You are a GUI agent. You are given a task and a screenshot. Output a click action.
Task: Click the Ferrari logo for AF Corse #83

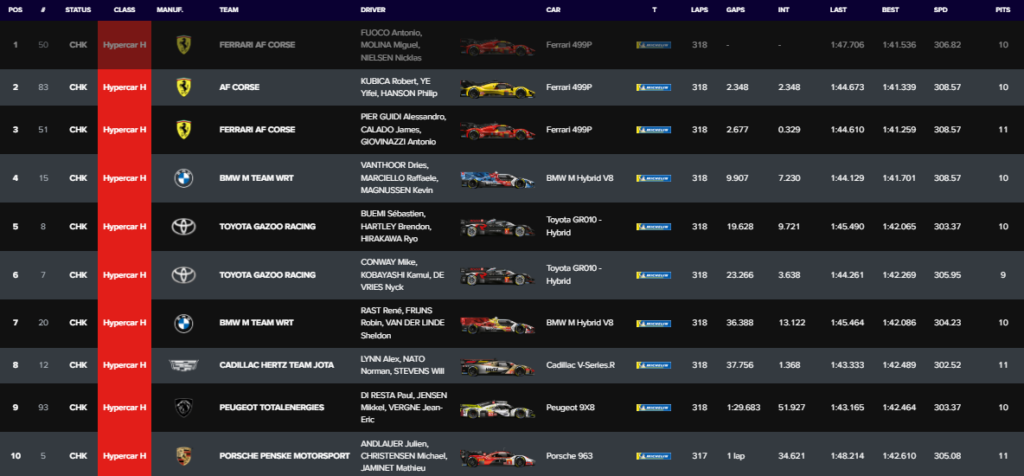(184, 87)
